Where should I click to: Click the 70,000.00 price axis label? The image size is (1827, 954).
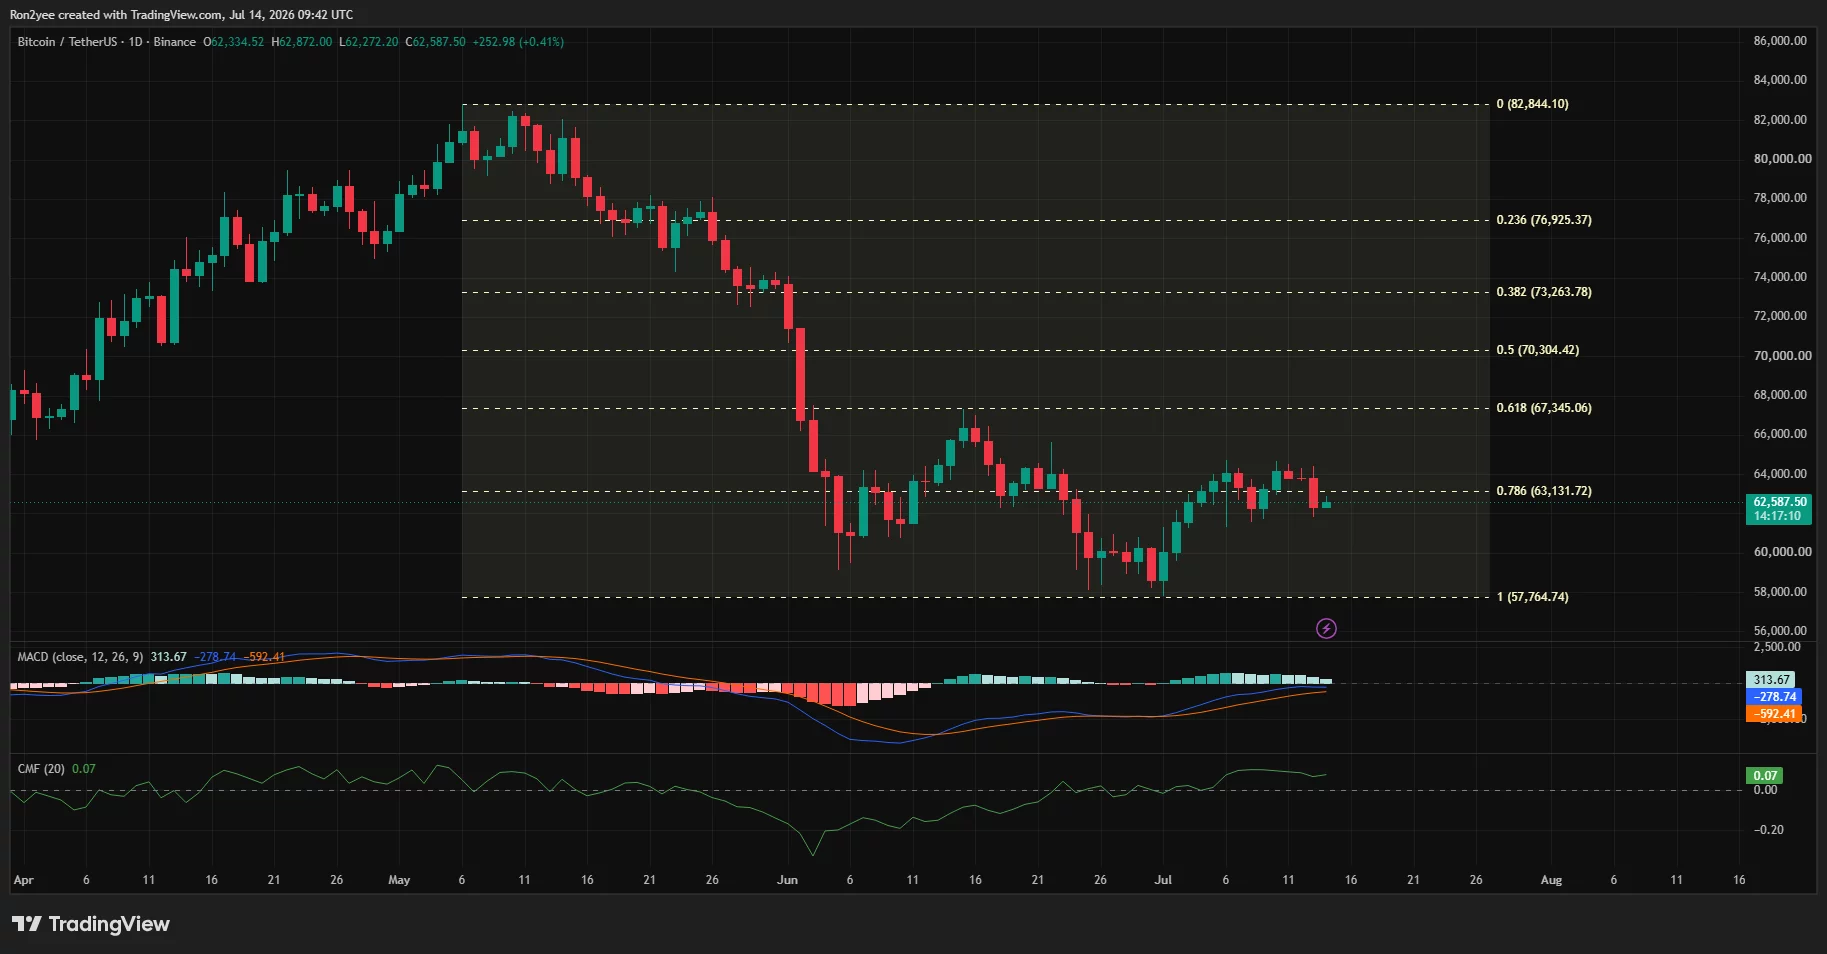click(x=1782, y=355)
